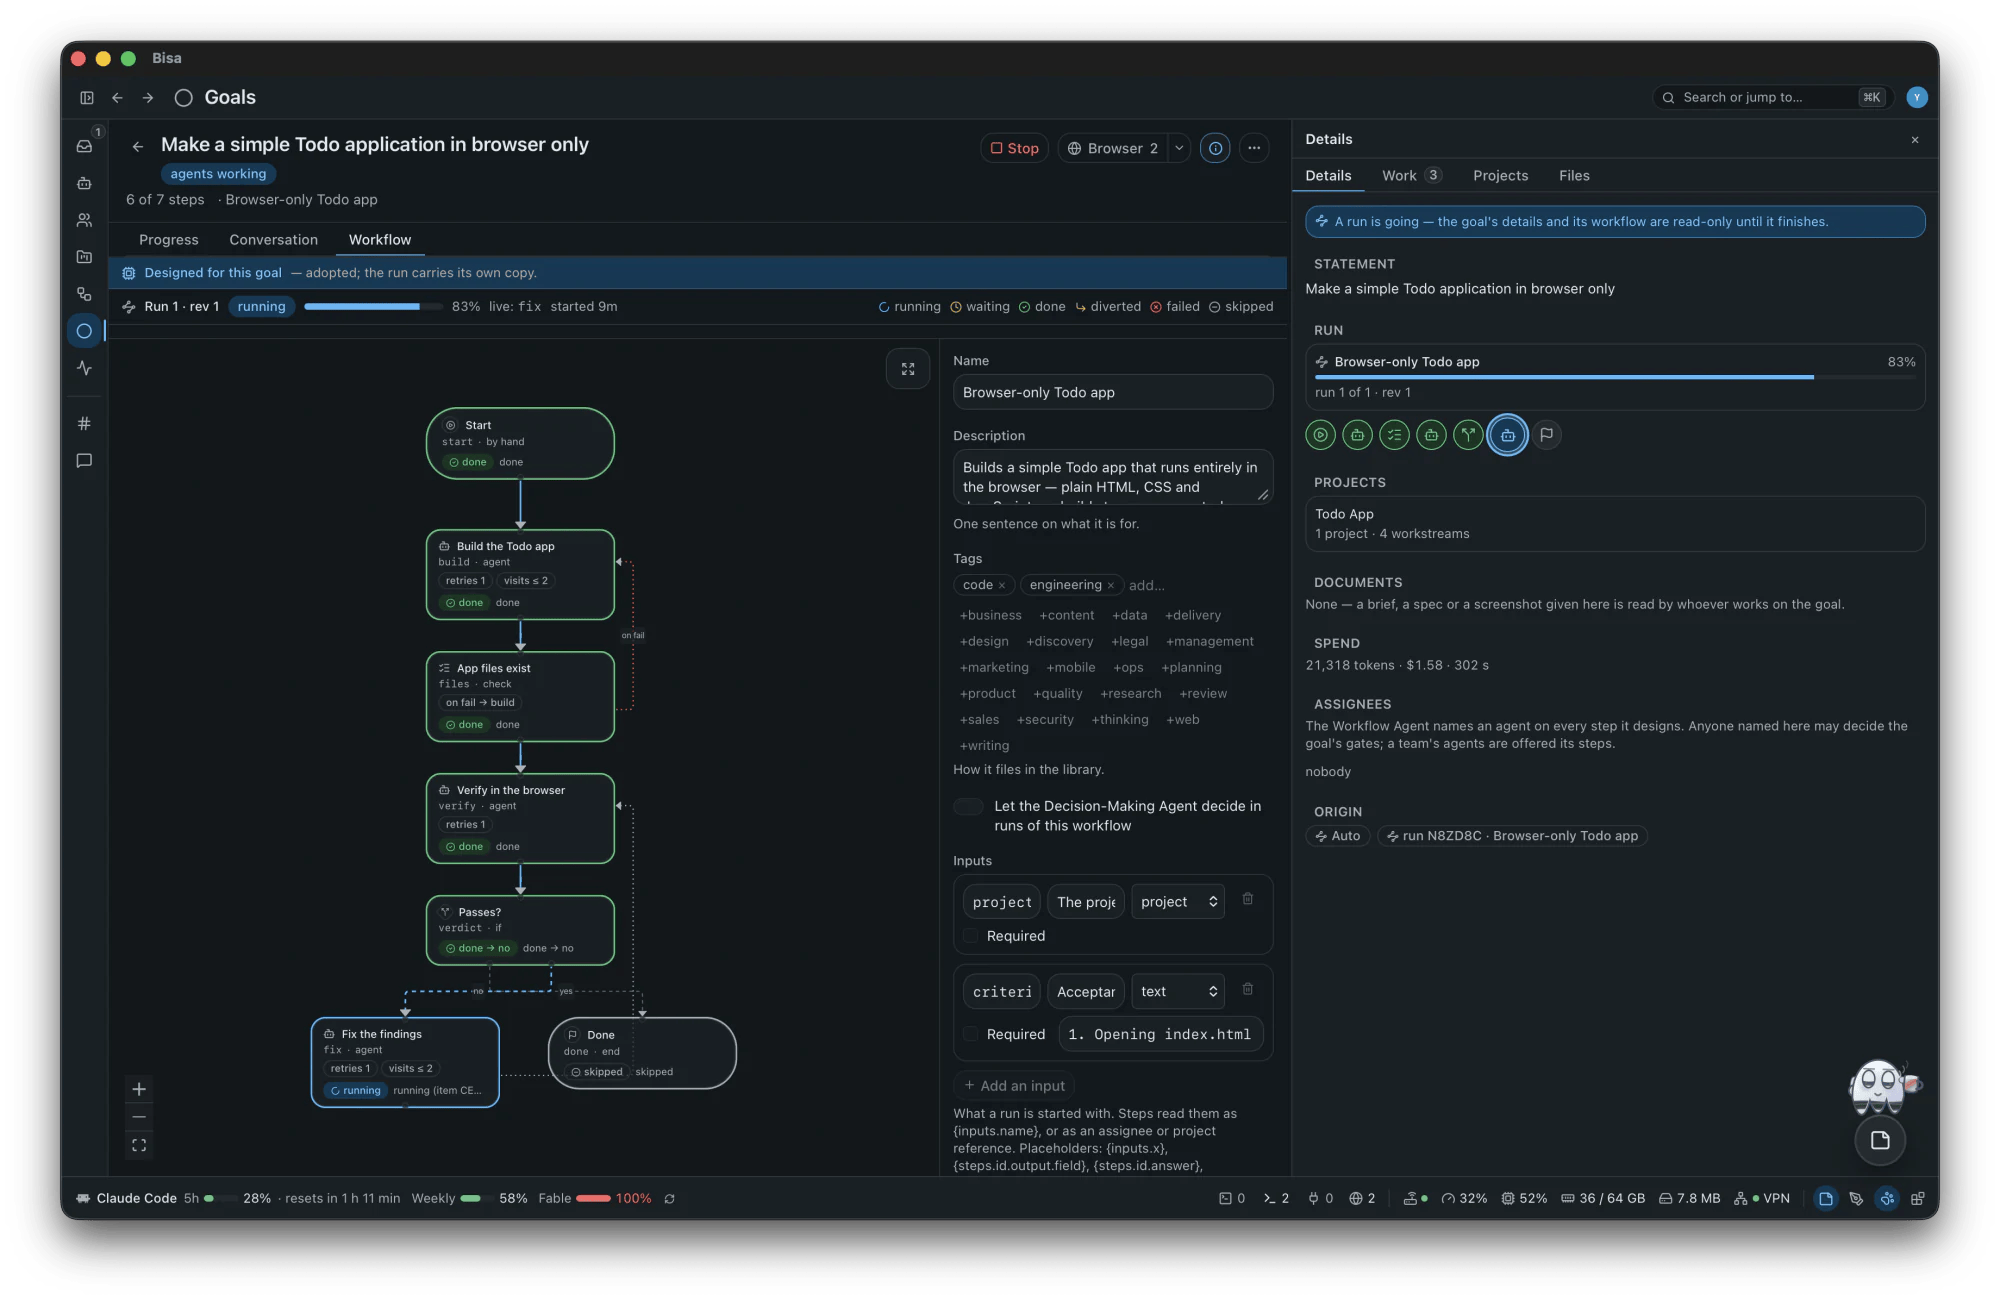Viewport: 2000px width, 1300px height.
Task: Click the fullscreen expand icon on the workflow canvas
Action: (907, 369)
